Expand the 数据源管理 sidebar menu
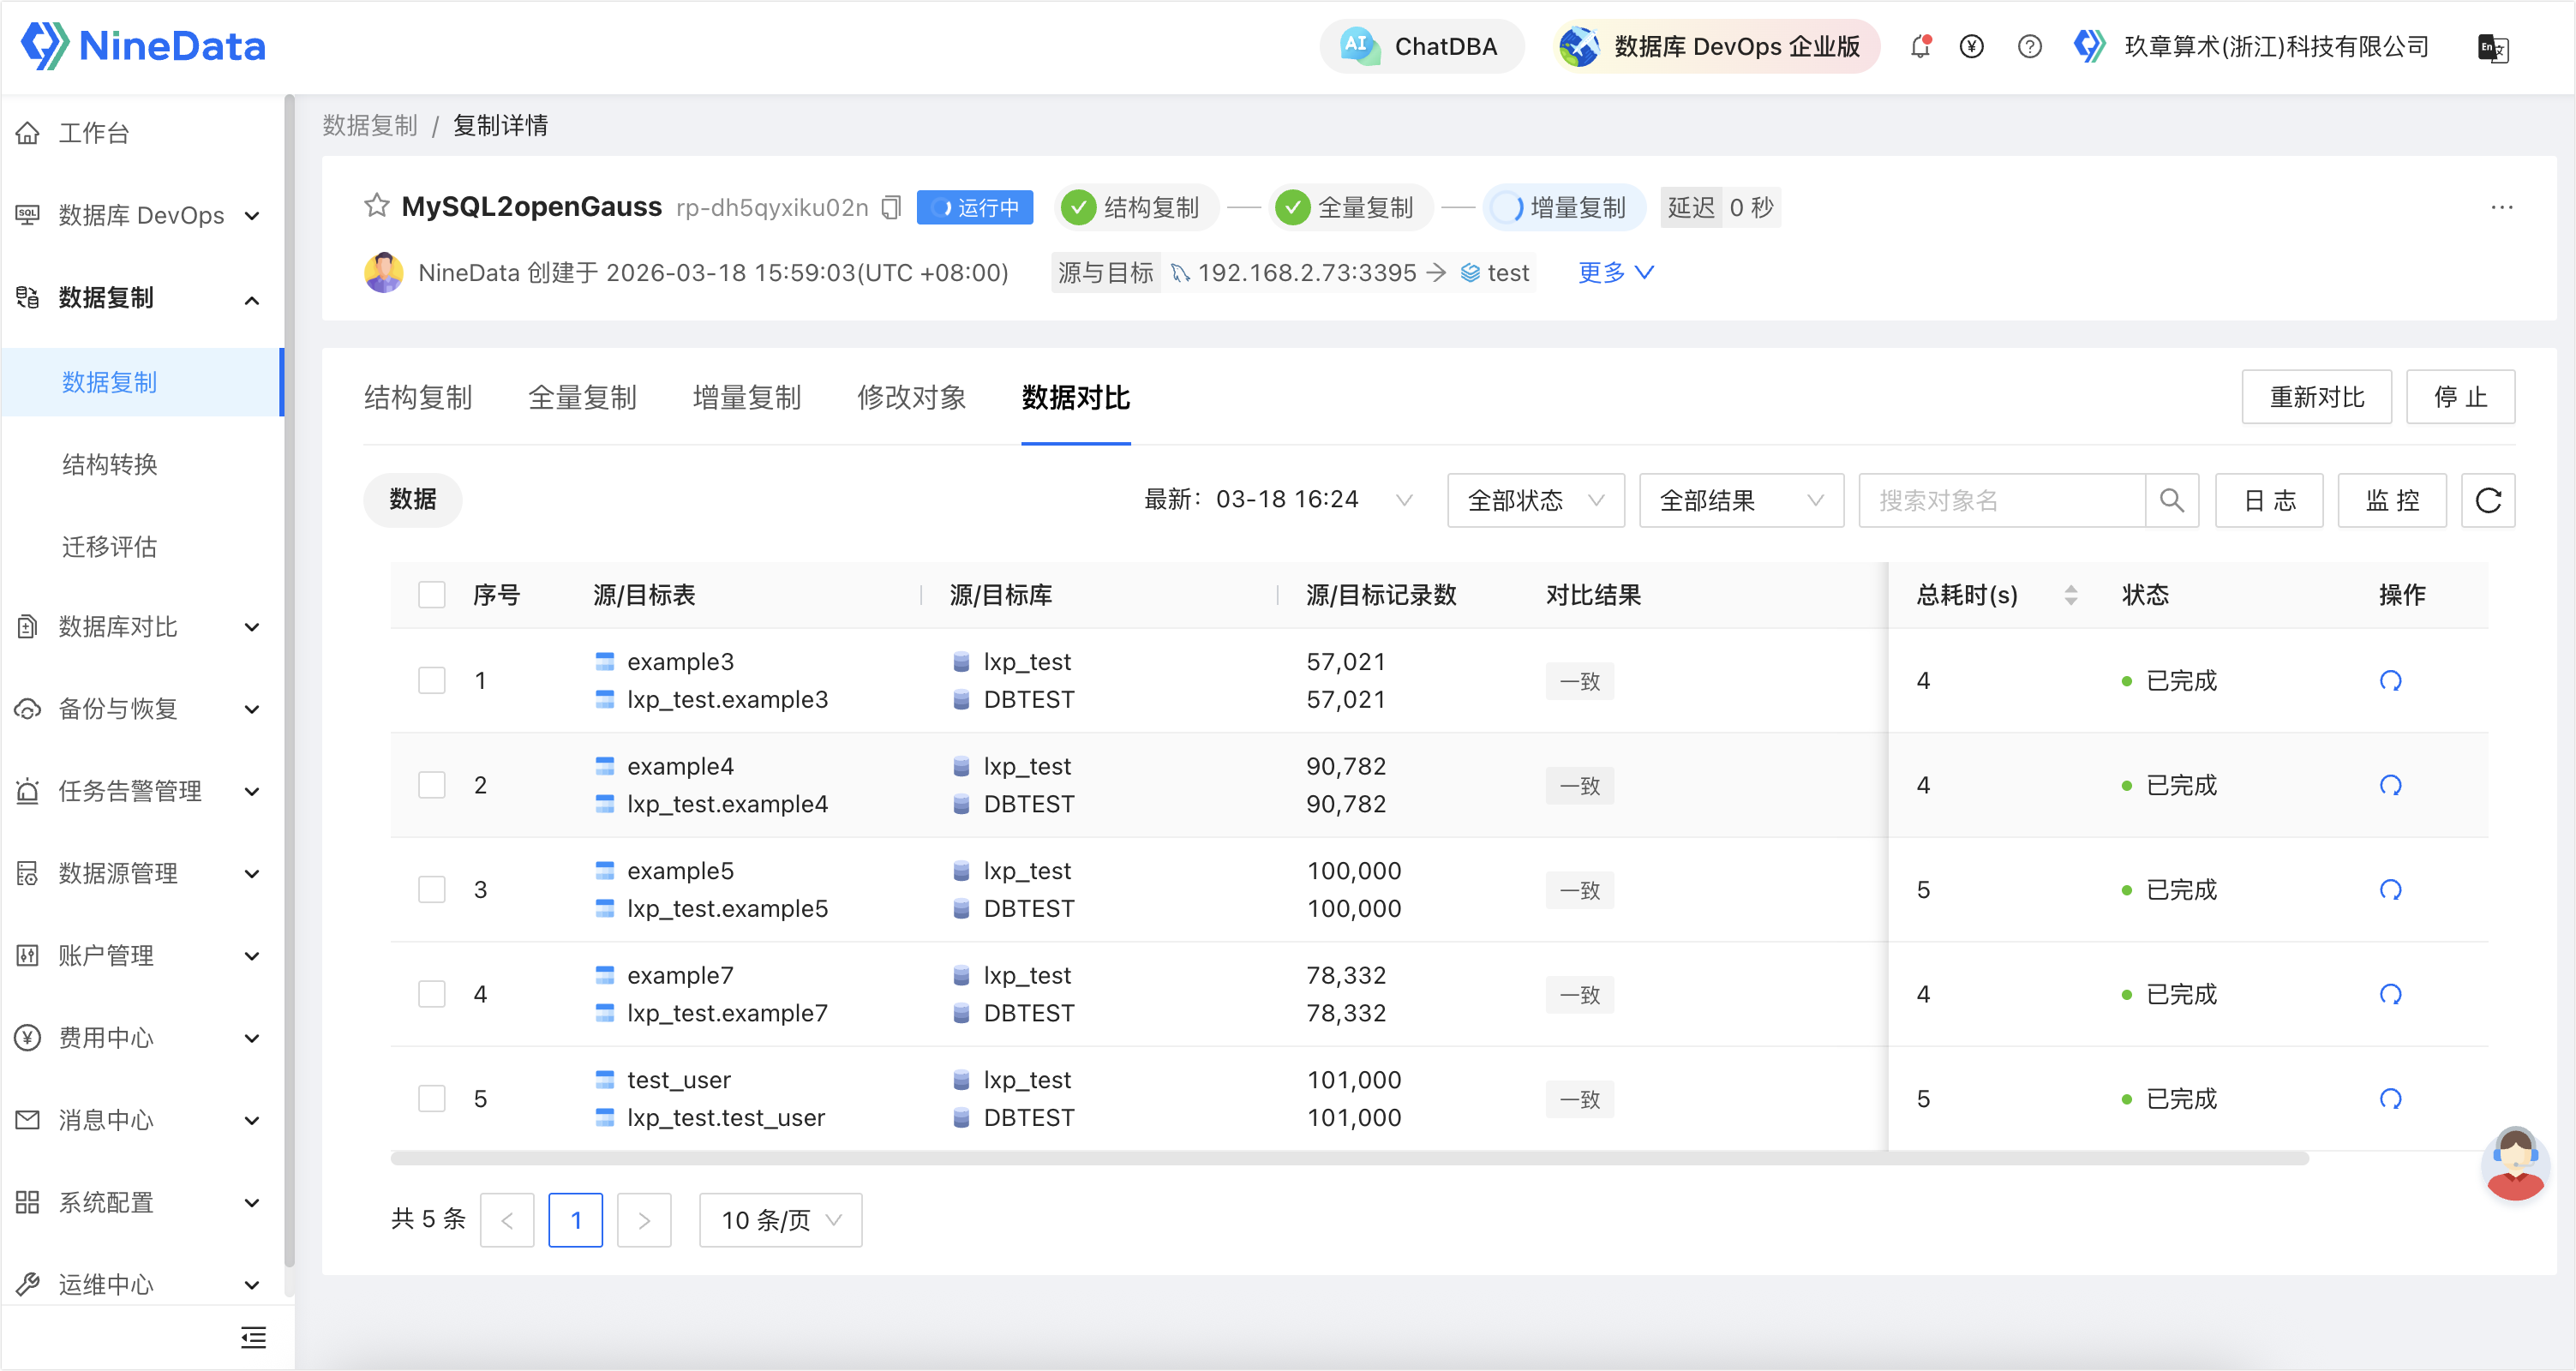Viewport: 2576px width, 1371px height. click(142, 873)
